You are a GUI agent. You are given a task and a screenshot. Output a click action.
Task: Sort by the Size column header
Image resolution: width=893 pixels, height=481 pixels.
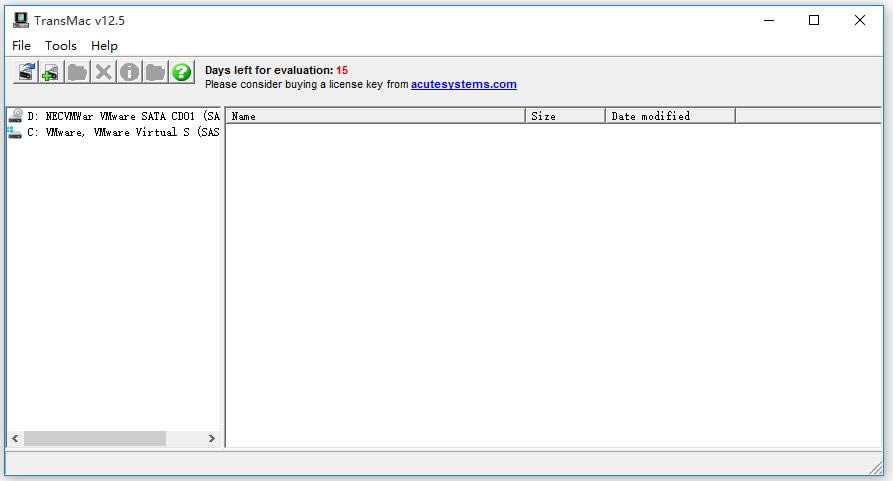(565, 116)
